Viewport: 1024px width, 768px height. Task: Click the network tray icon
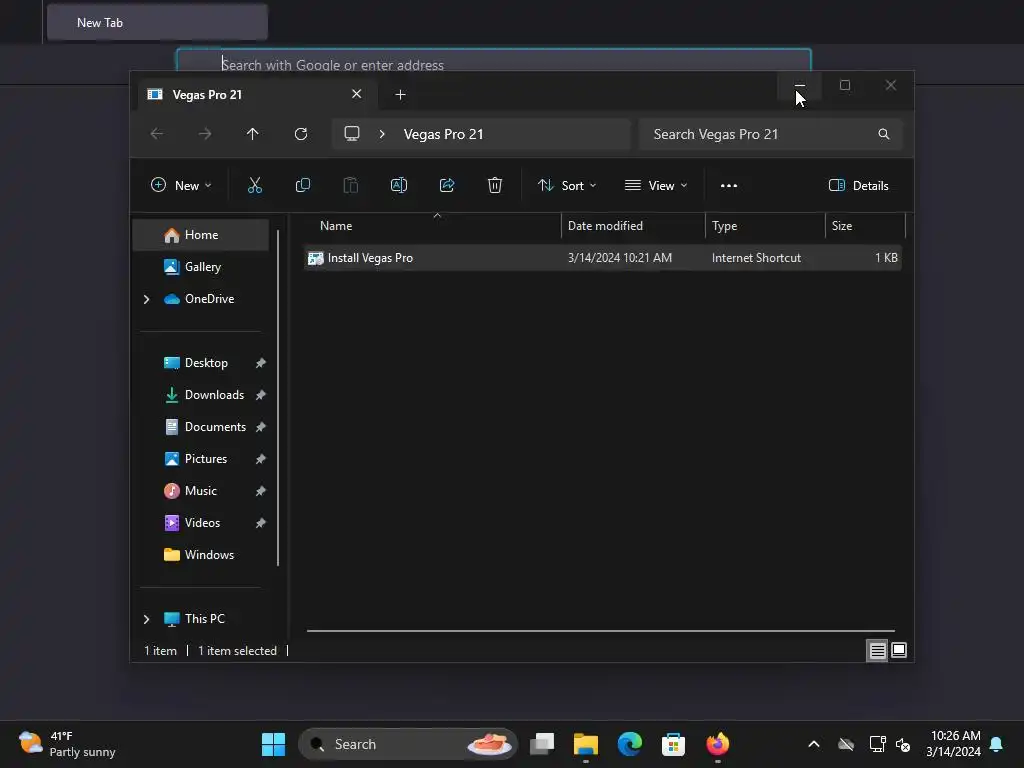pos(877,744)
